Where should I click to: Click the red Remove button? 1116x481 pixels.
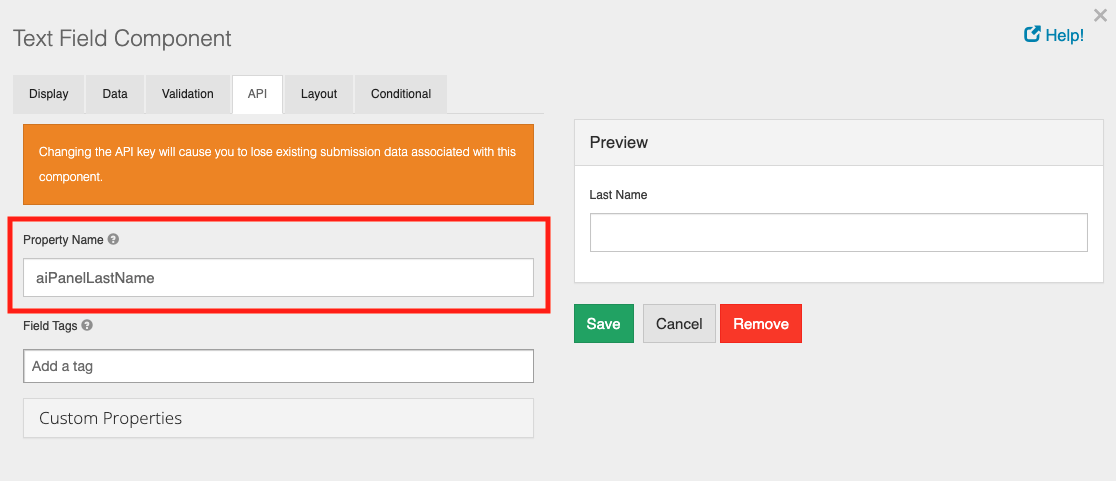(760, 324)
